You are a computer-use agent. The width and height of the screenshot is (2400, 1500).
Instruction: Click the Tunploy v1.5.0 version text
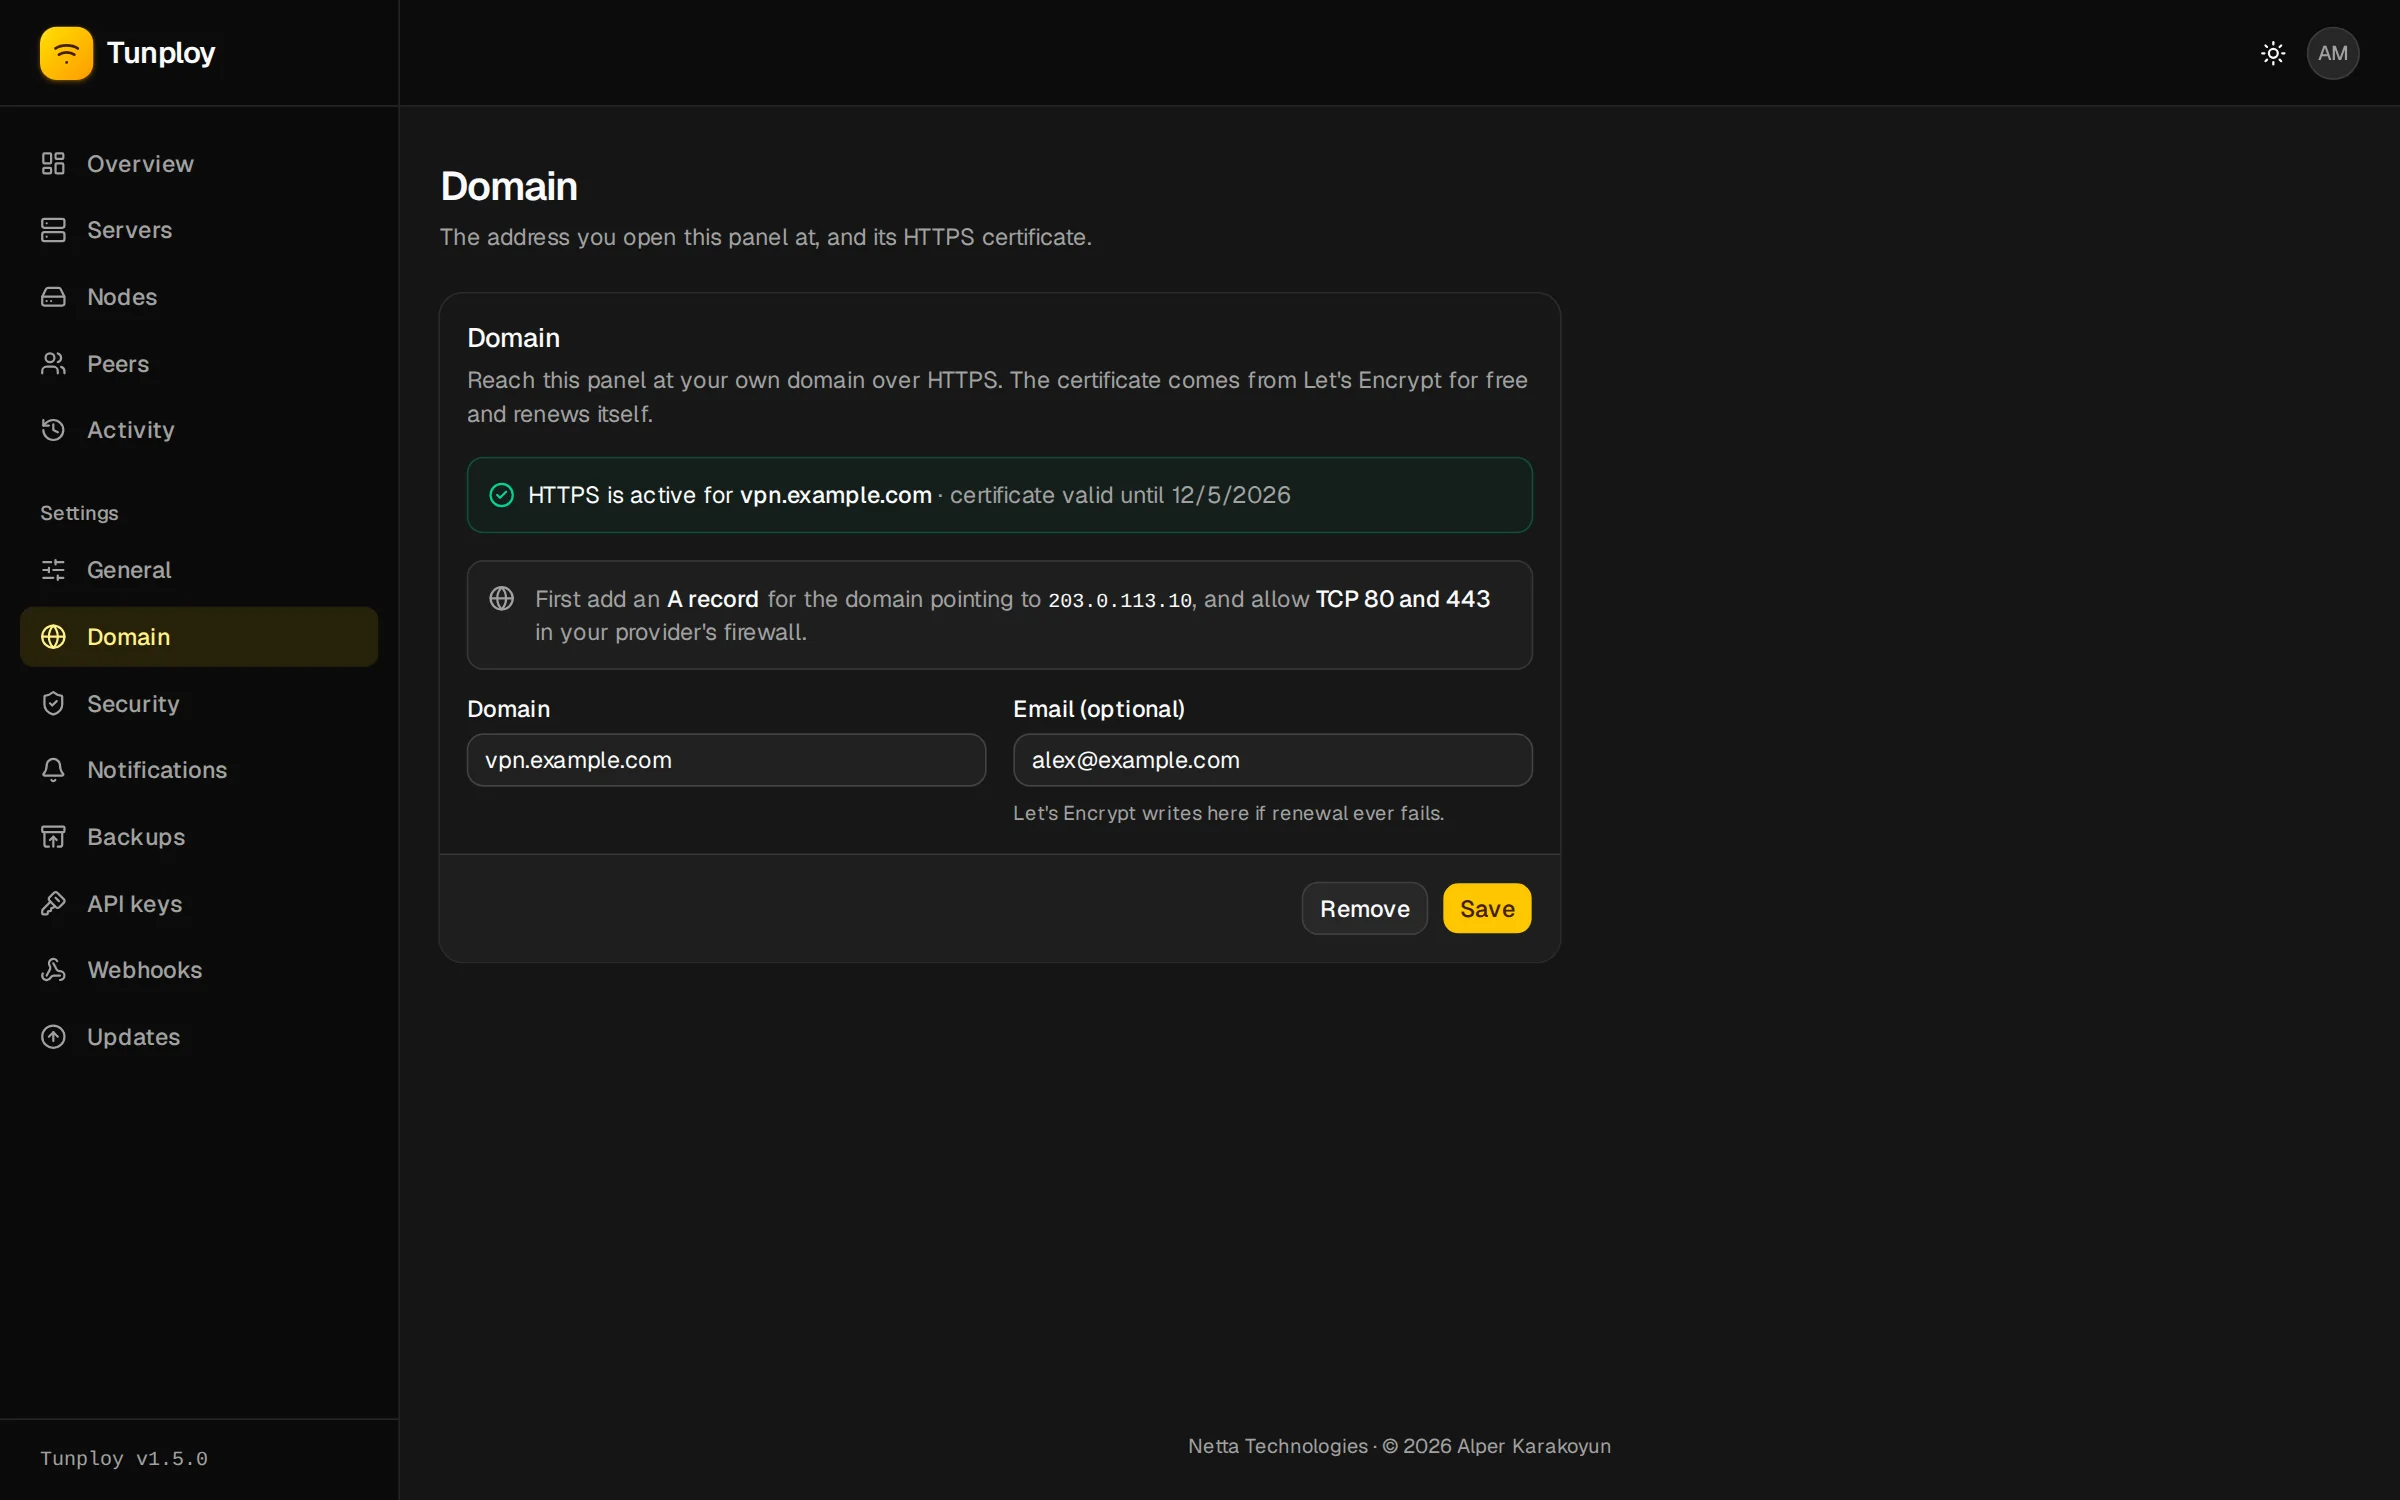tap(124, 1459)
